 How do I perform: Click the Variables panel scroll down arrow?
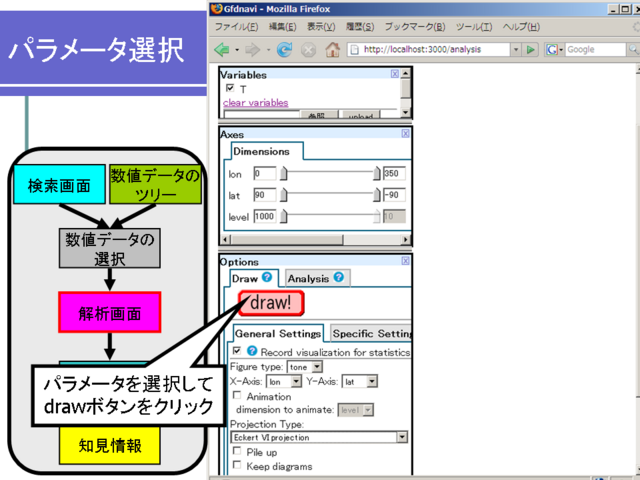405,112
